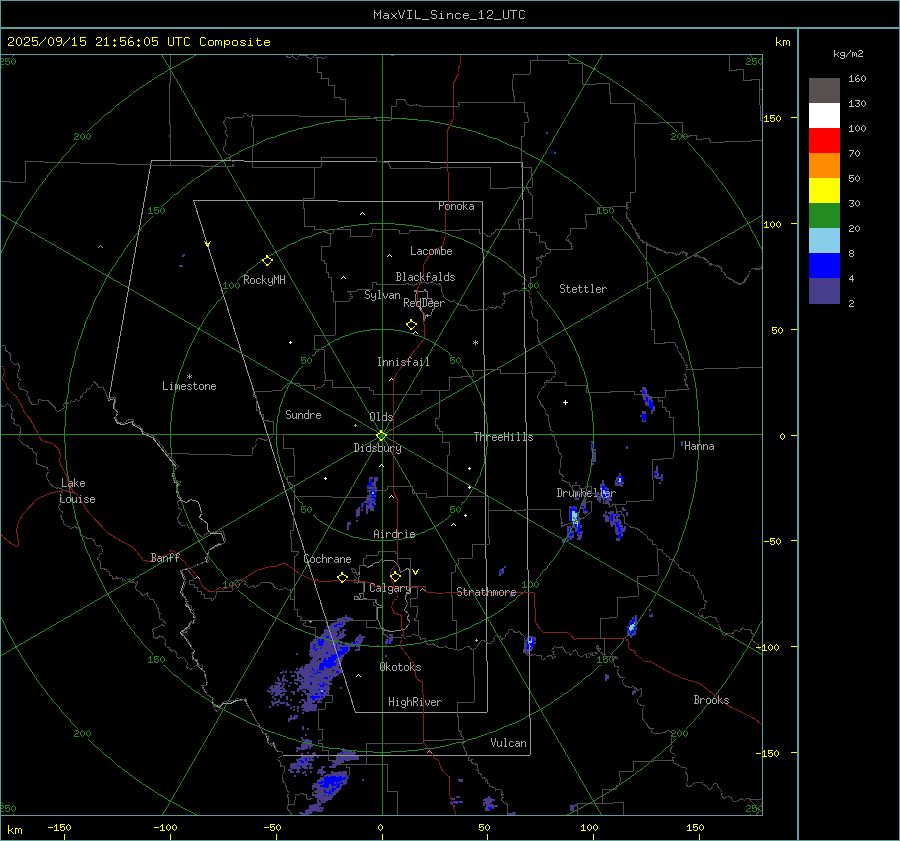The width and height of the screenshot is (900, 841).
Task: Select the light blue 8-20 legend swatch
Action: (x=824, y=241)
